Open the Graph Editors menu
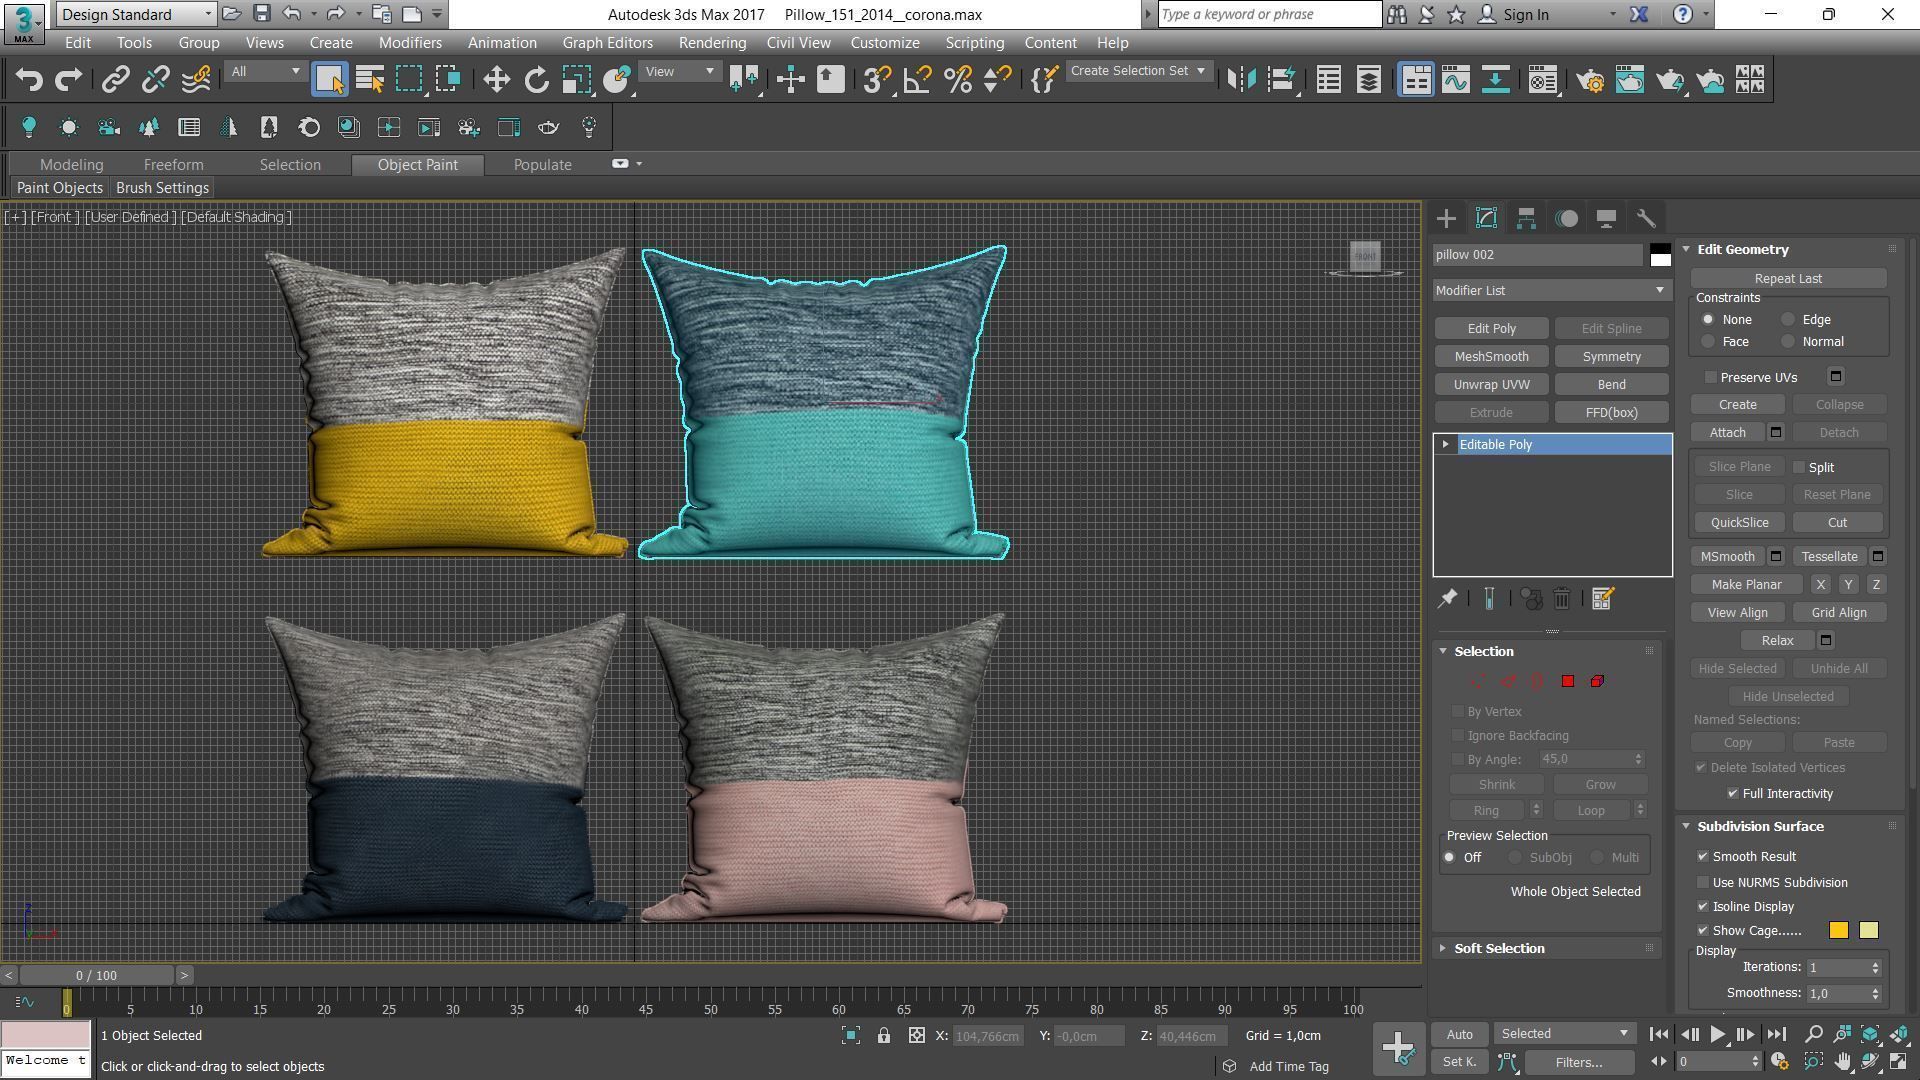Viewport: 1920px width, 1080px height. pyautogui.click(x=607, y=43)
